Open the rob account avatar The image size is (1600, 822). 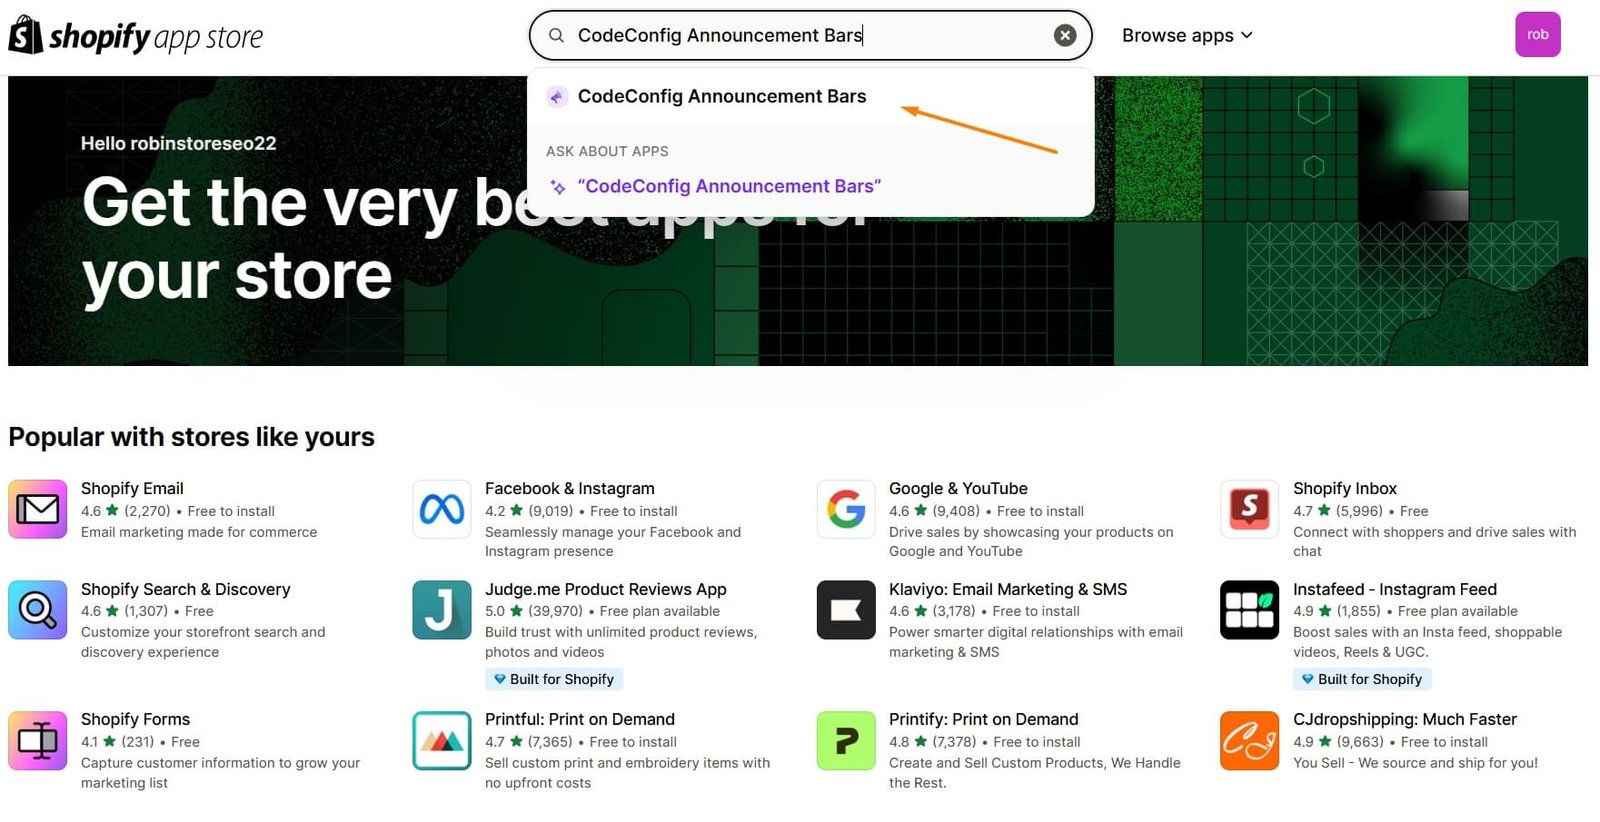pos(1538,35)
